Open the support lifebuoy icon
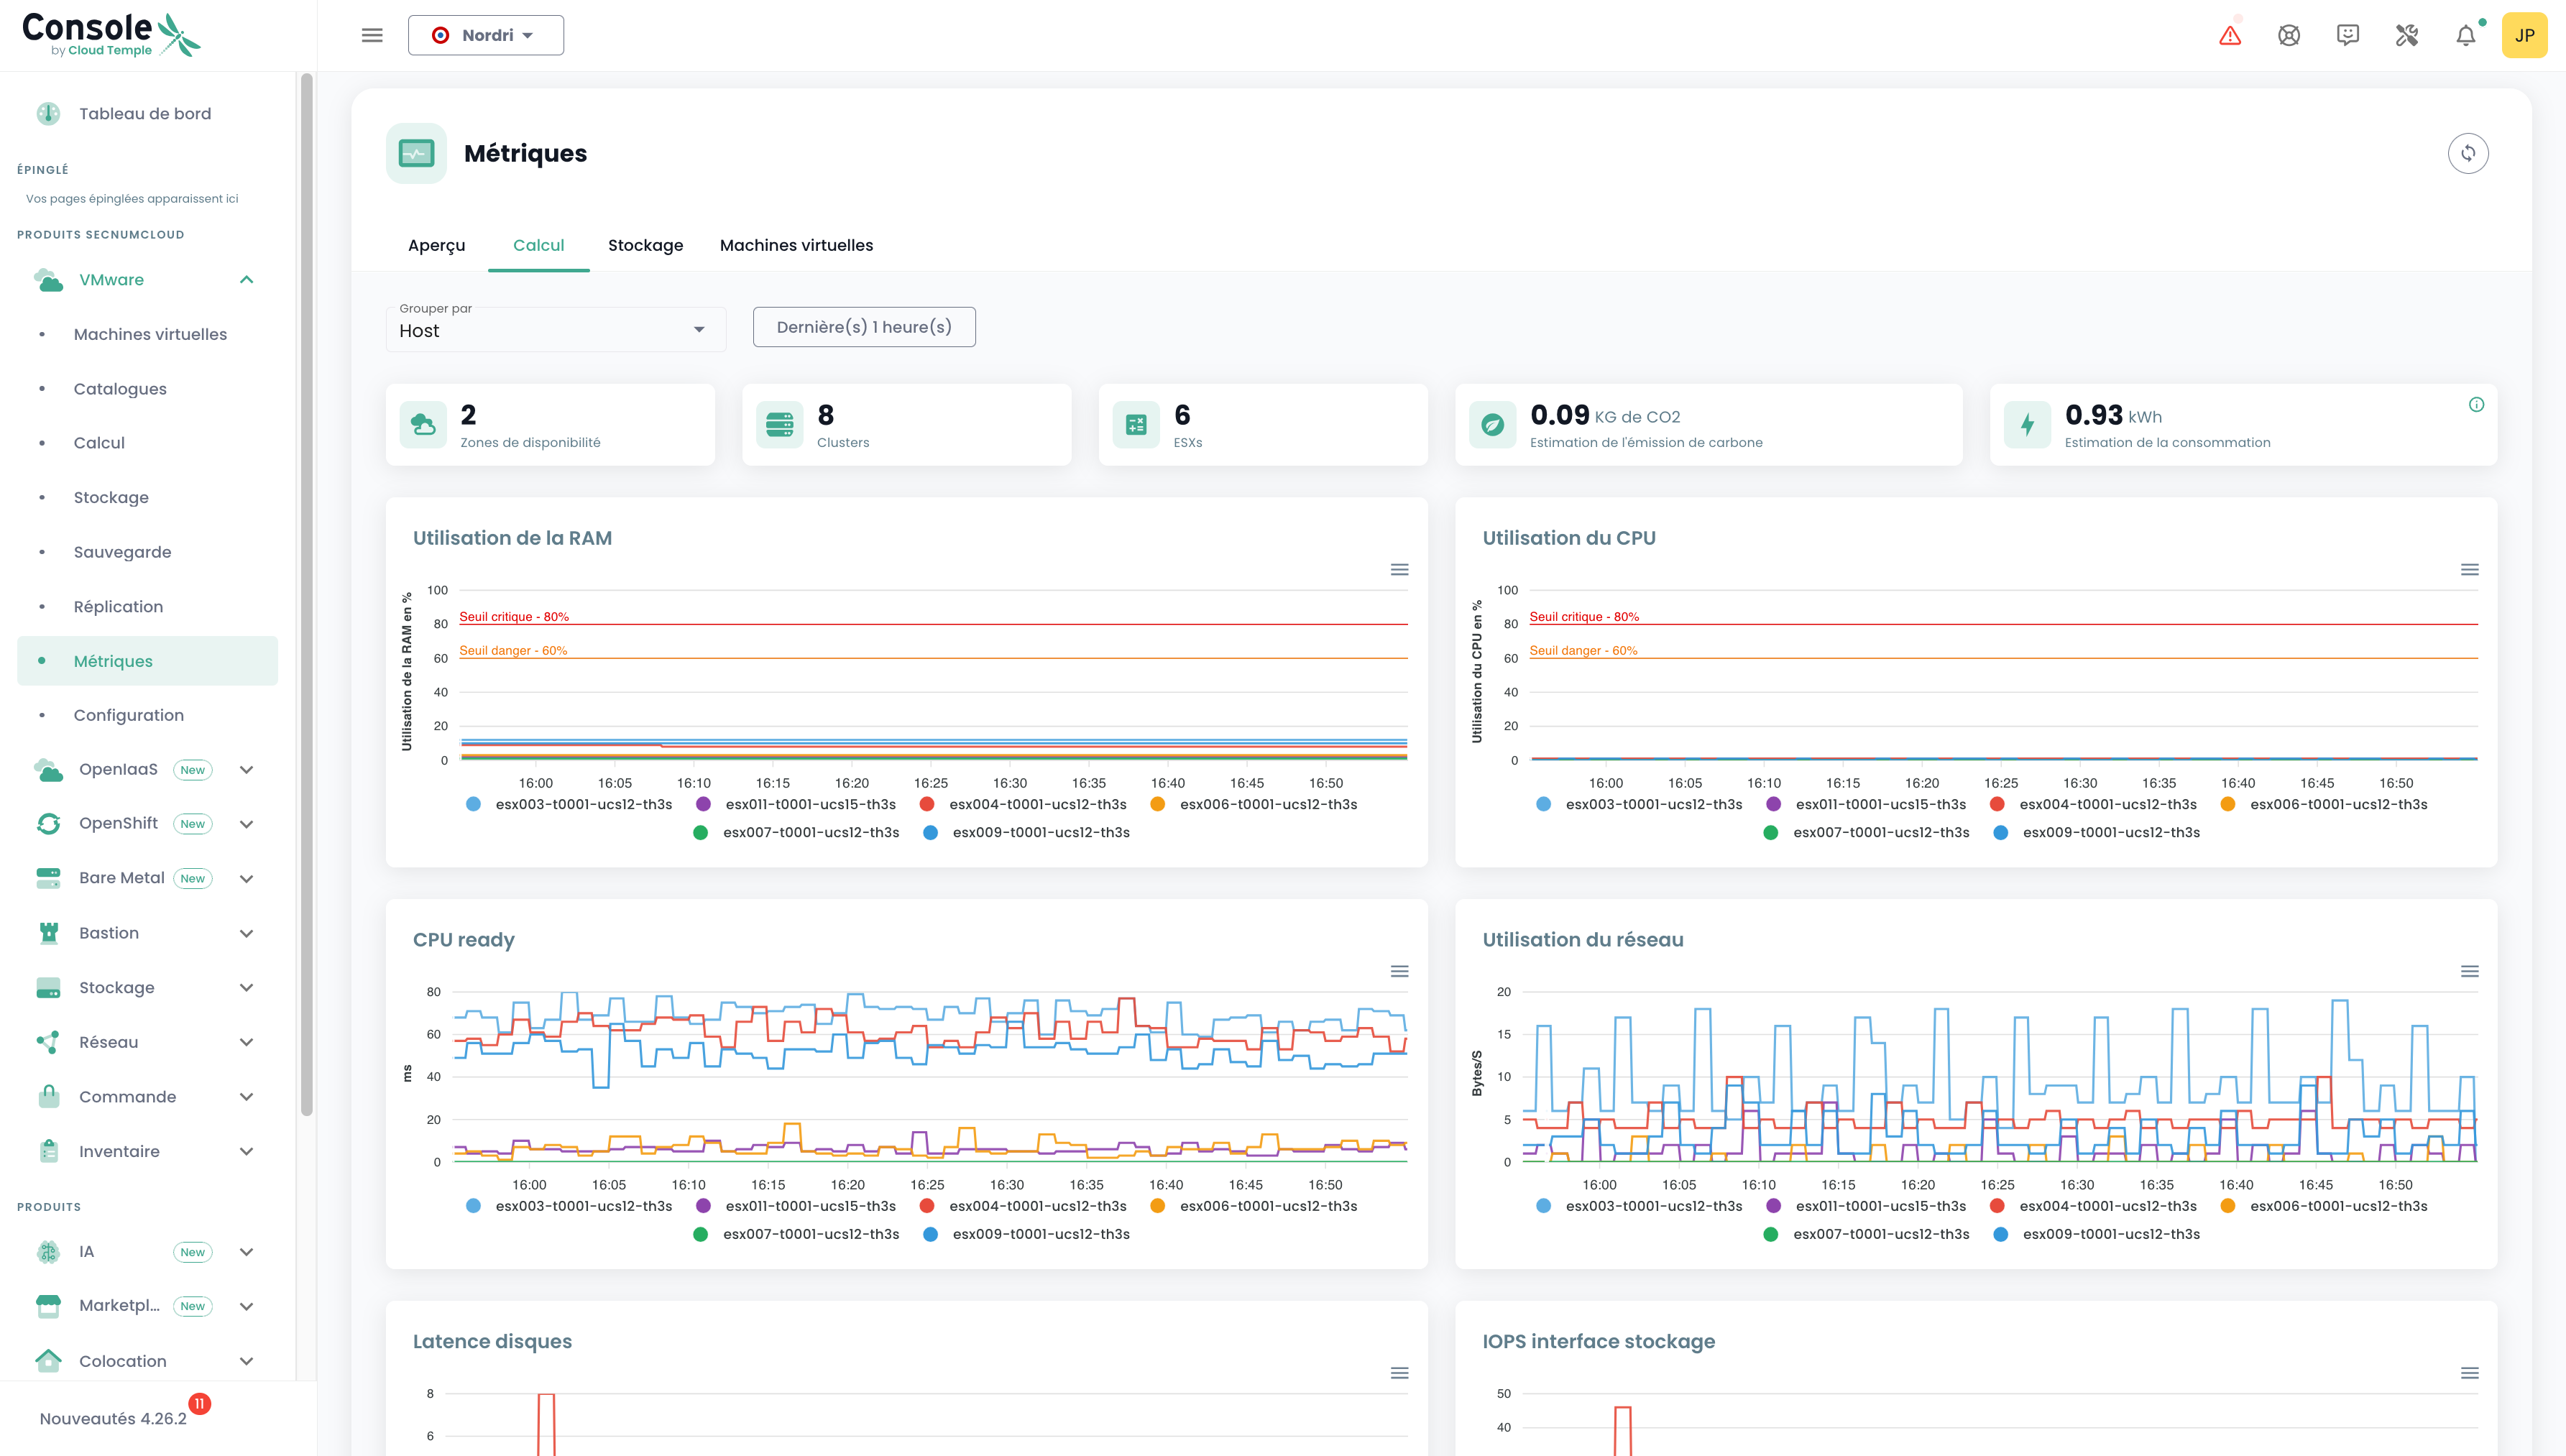The image size is (2566, 1456). point(2288,36)
